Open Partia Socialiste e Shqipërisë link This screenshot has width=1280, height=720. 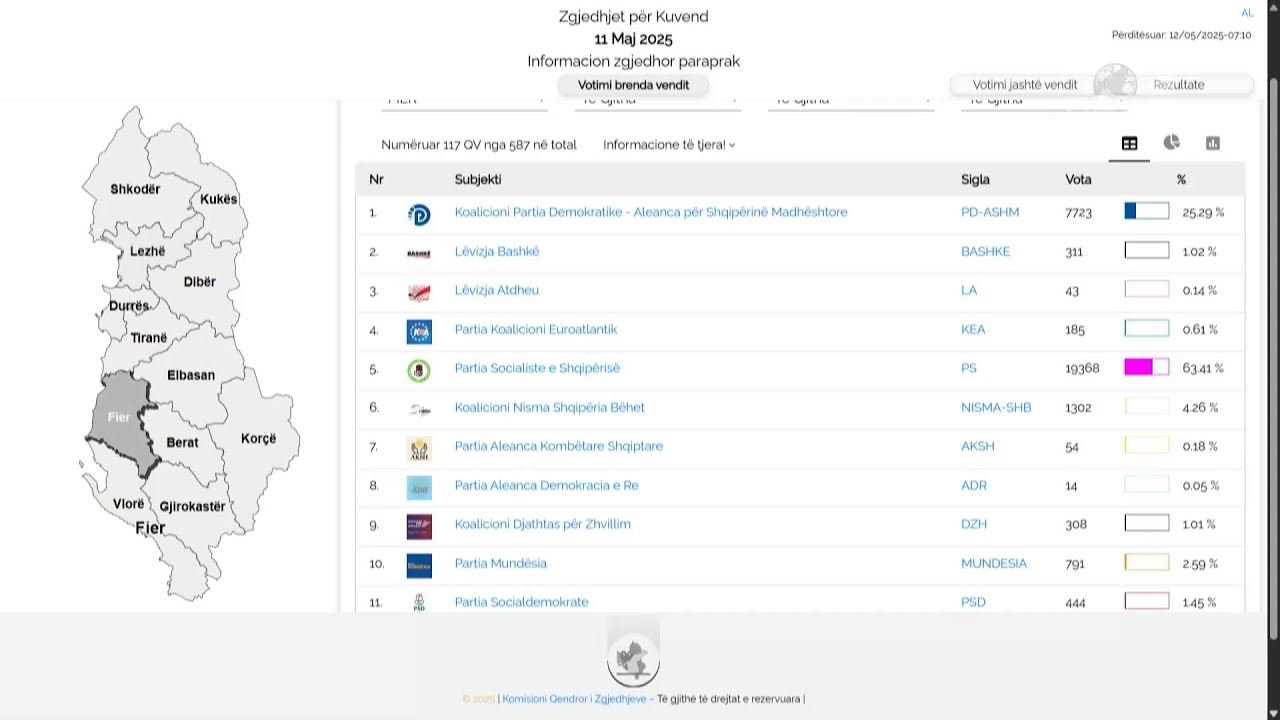537,368
